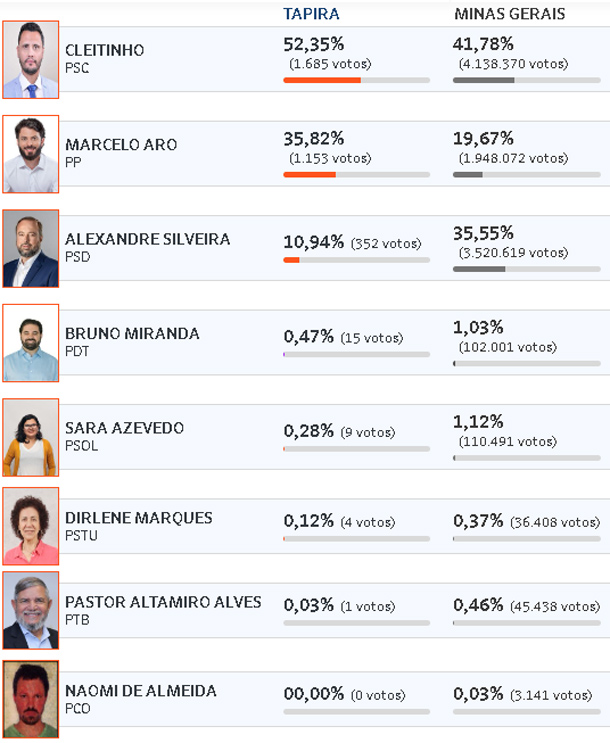
Task: Click the BRUNO MIRANDA candidate name
Action: tap(132, 334)
